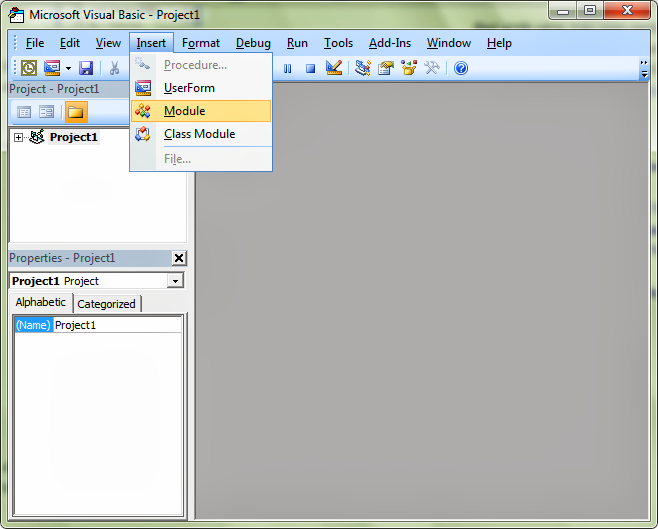Close the Visual Basic window

pos(627,10)
